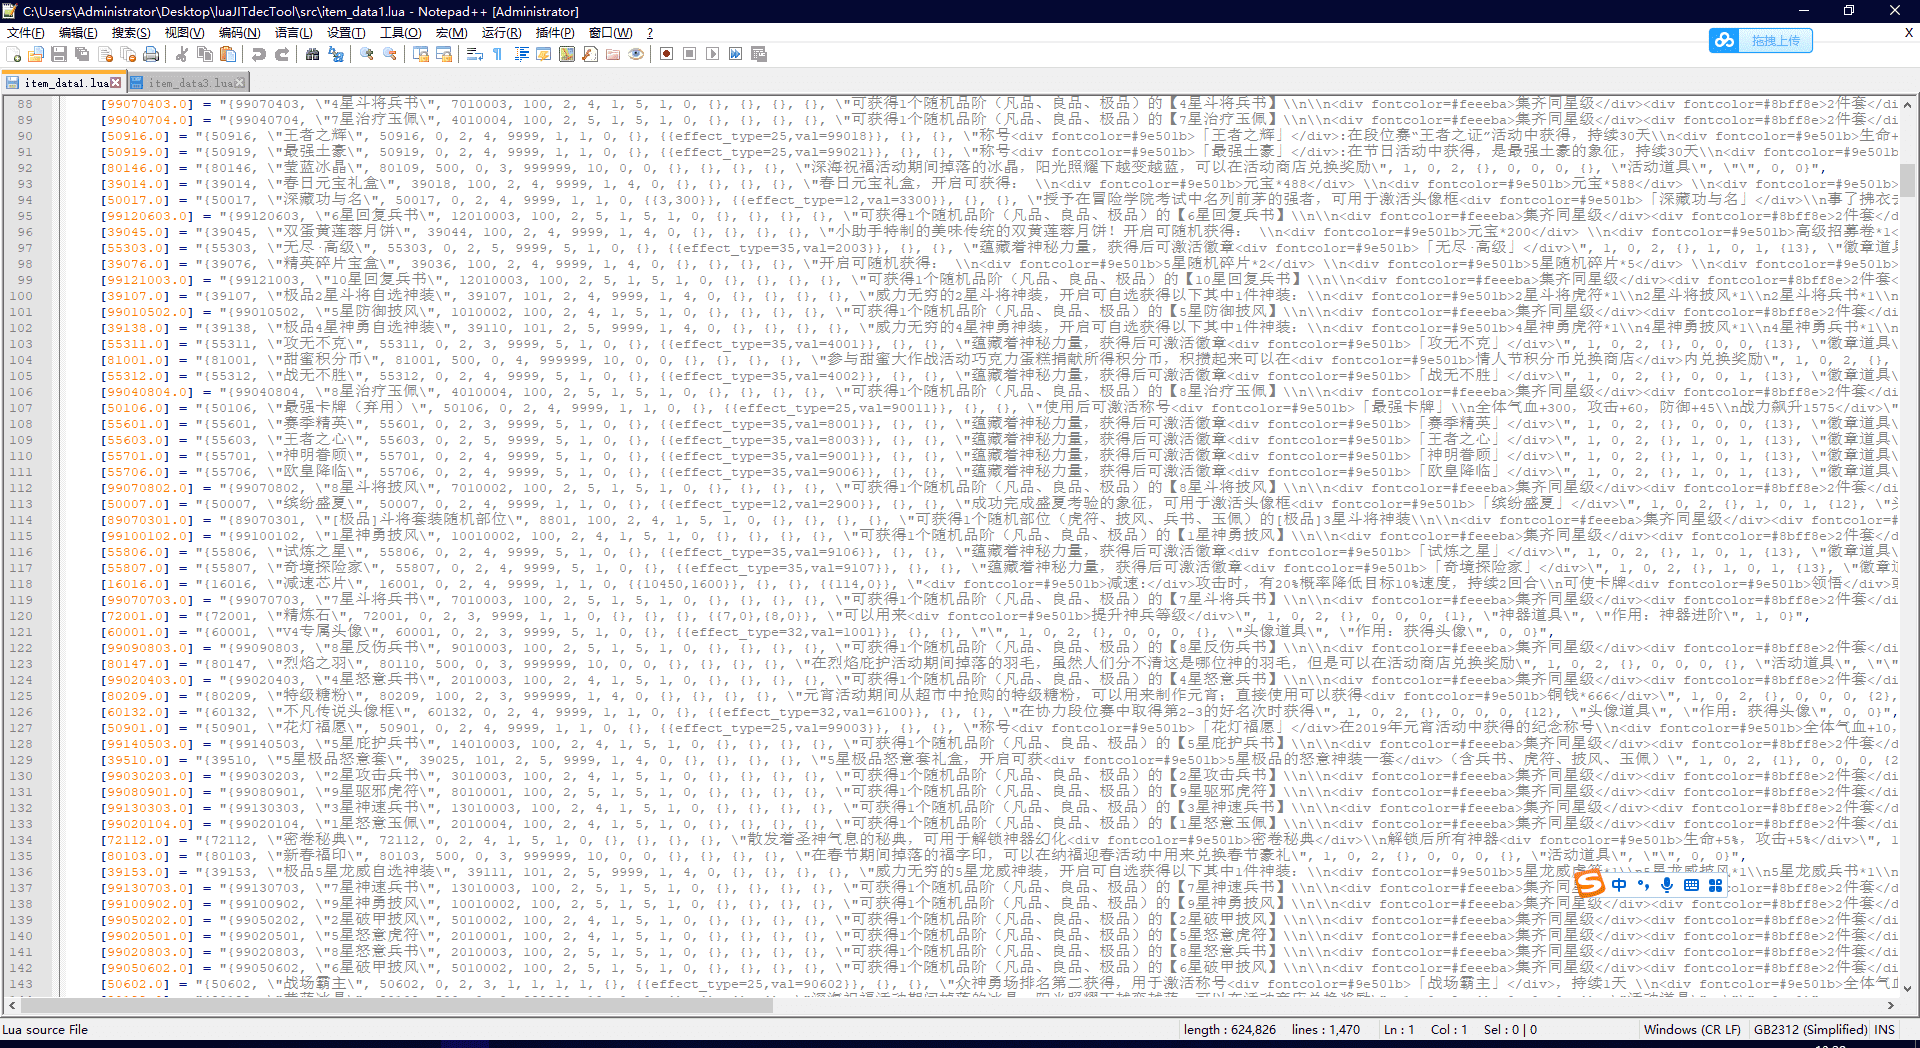Viewport: 1920px width, 1048px height.
Task: Undo the last action with the Undo arrow
Action: point(259,54)
